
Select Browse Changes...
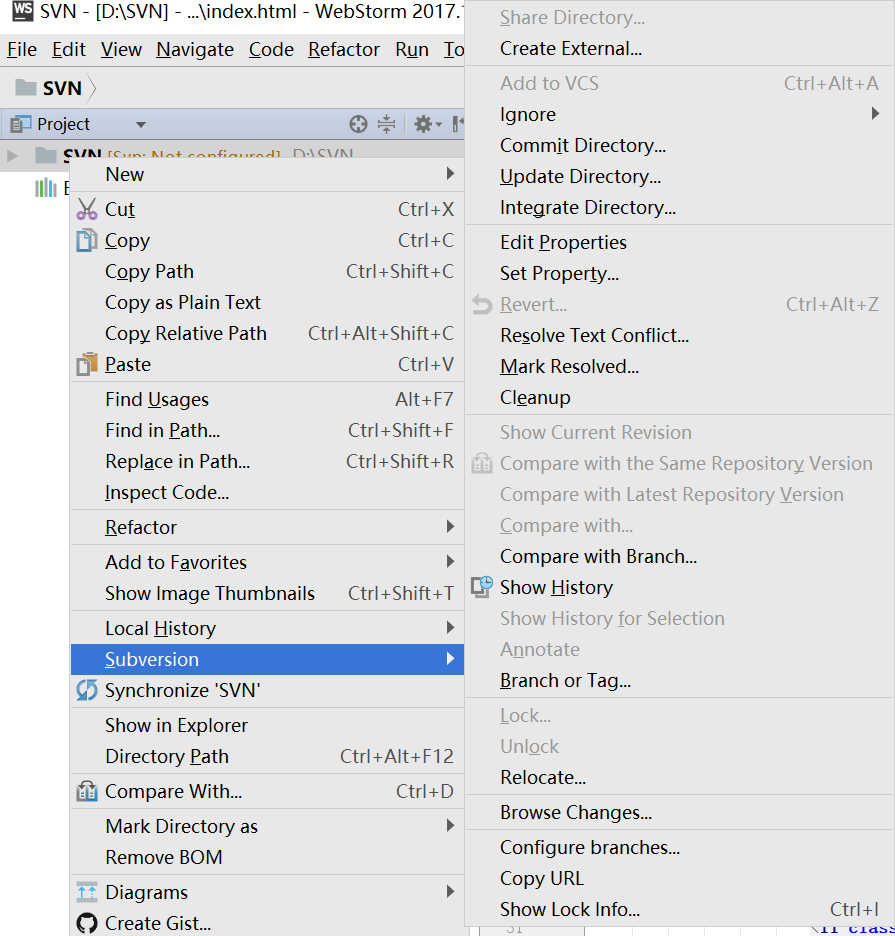[679, 812]
